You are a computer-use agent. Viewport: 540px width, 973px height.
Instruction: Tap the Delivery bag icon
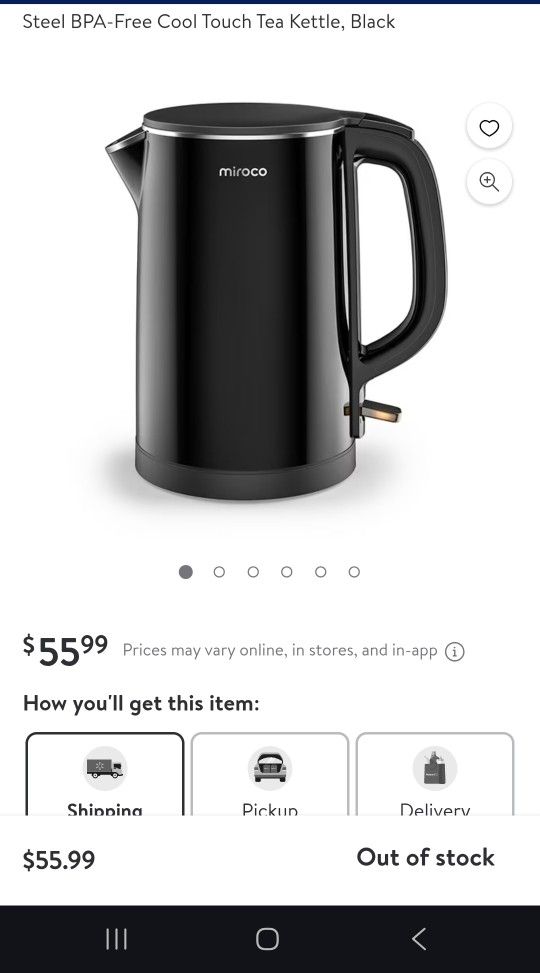coord(435,768)
